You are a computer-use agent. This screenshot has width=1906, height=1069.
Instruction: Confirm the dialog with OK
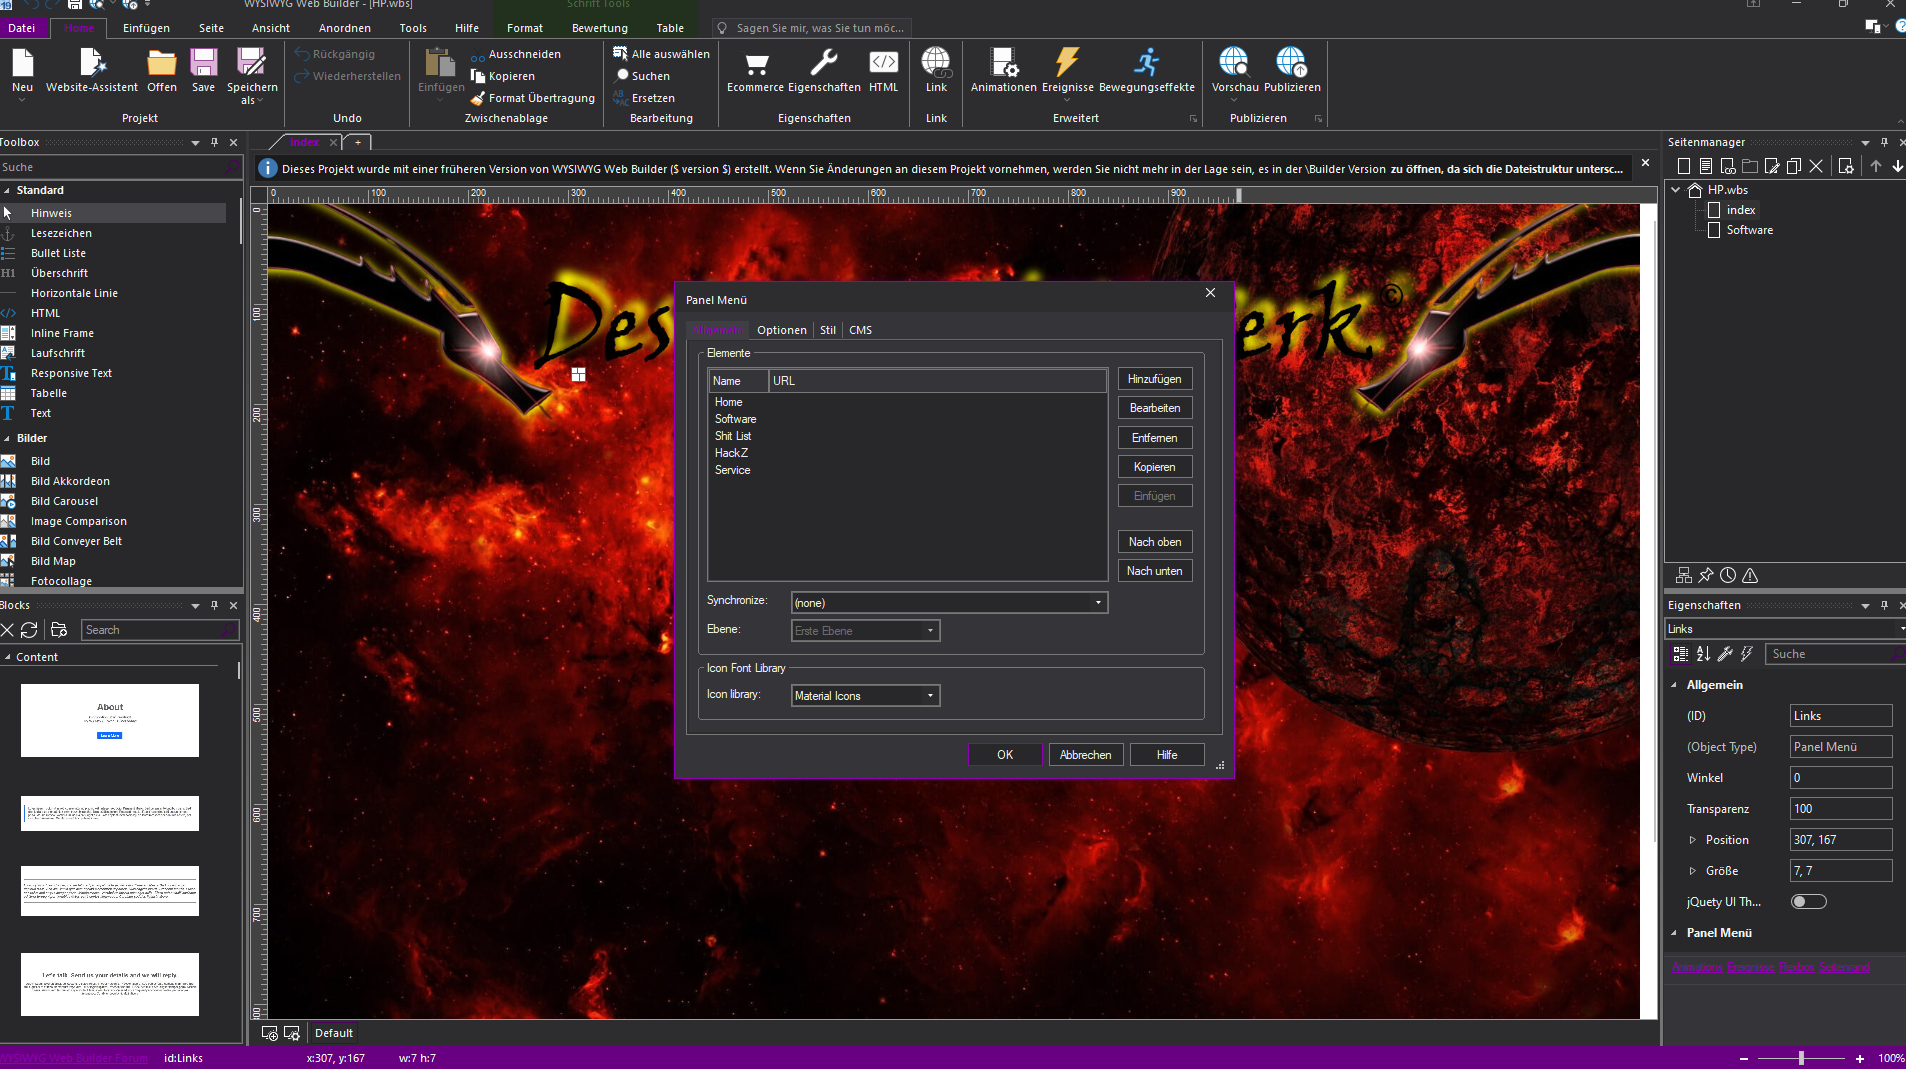1005,755
